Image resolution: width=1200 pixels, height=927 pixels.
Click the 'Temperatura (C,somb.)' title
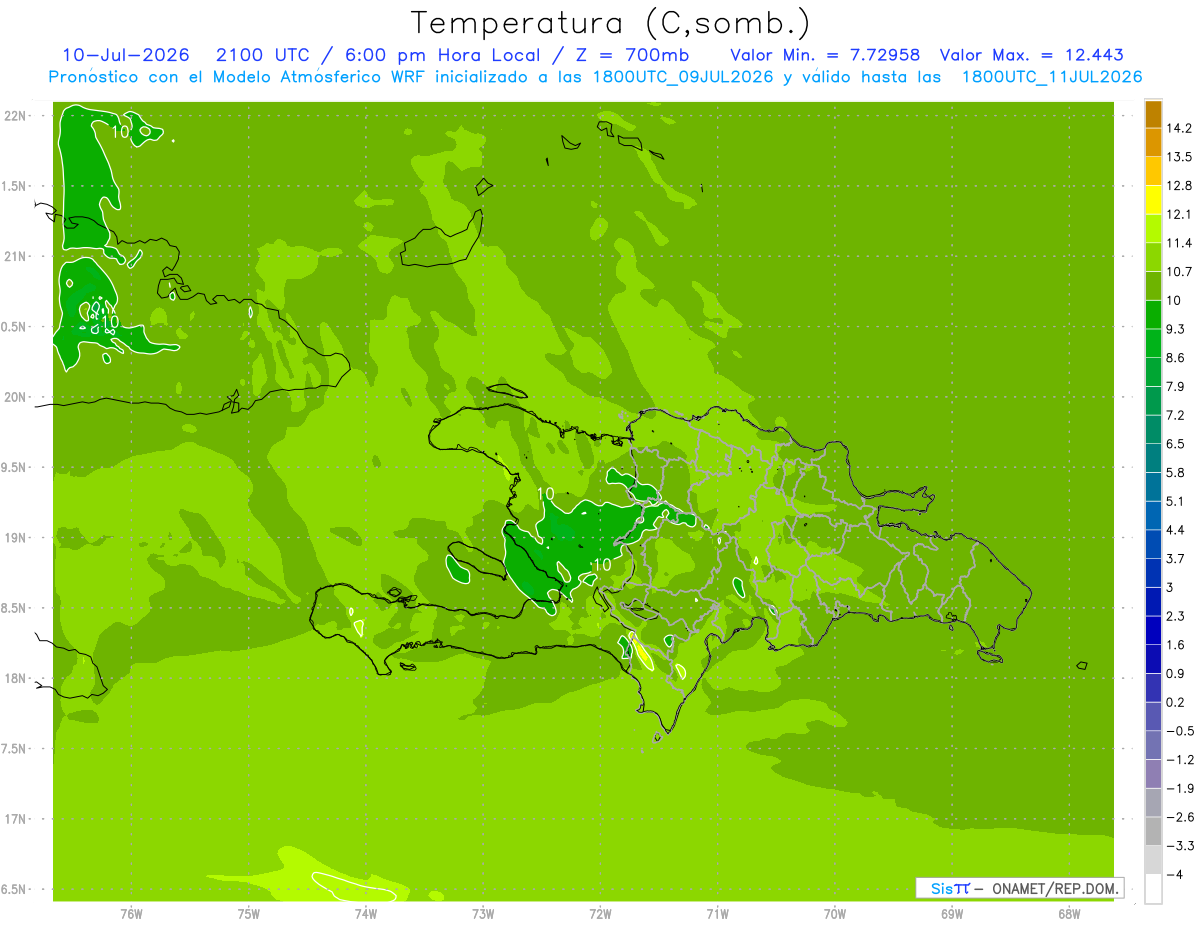pos(610,23)
